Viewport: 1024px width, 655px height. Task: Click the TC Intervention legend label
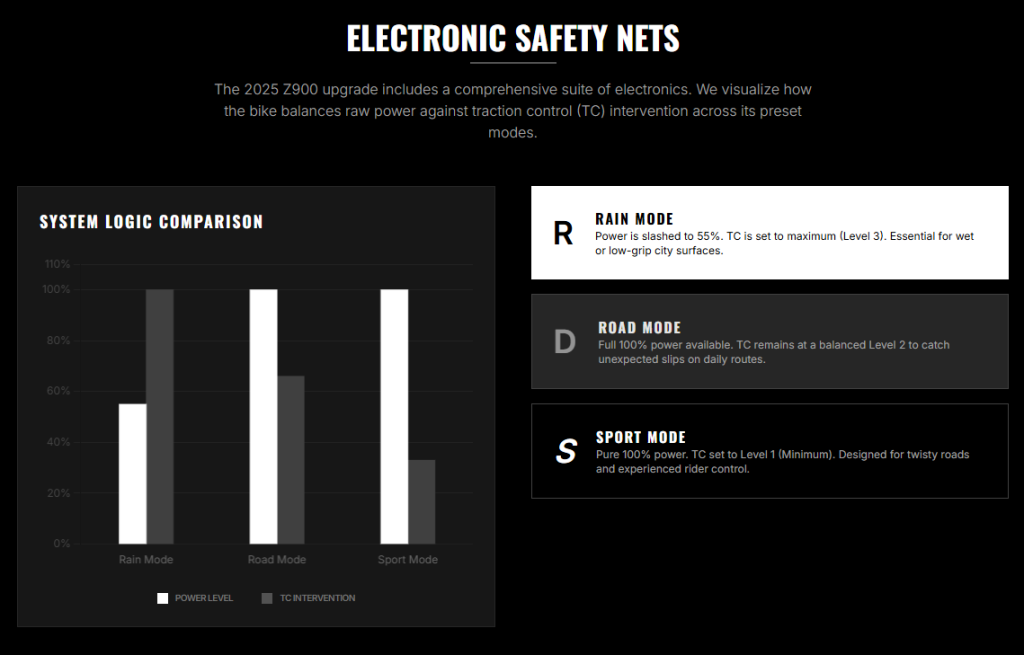pyautogui.click(x=317, y=598)
